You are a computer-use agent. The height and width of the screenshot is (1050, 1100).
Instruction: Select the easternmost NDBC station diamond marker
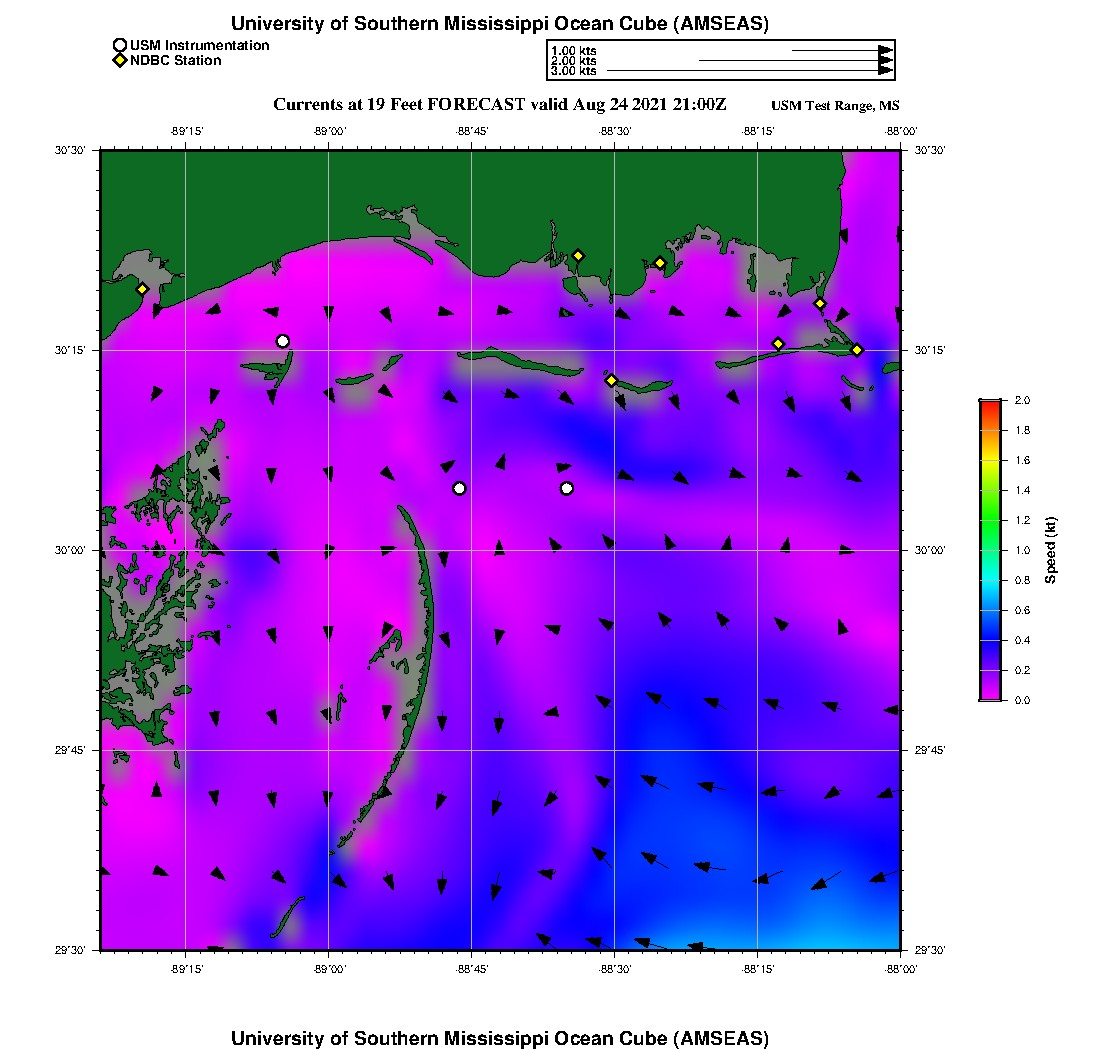click(857, 349)
